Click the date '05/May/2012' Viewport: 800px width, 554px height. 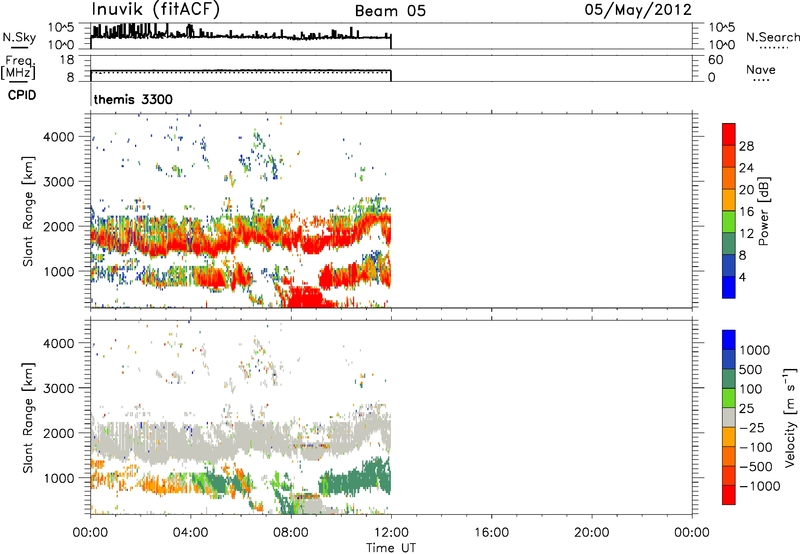click(638, 10)
